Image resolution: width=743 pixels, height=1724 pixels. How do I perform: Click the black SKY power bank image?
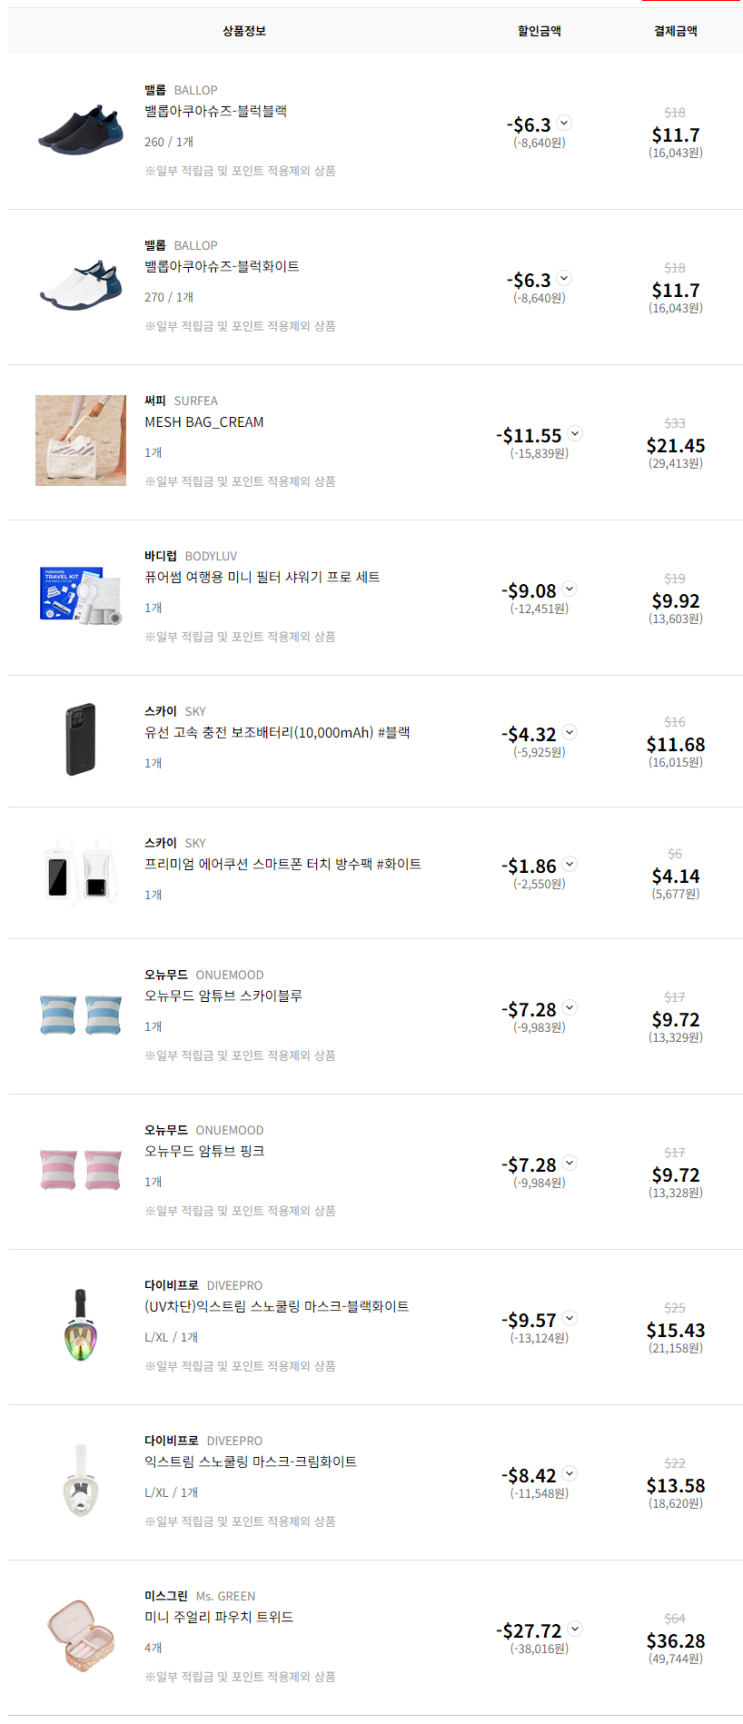tap(81, 740)
